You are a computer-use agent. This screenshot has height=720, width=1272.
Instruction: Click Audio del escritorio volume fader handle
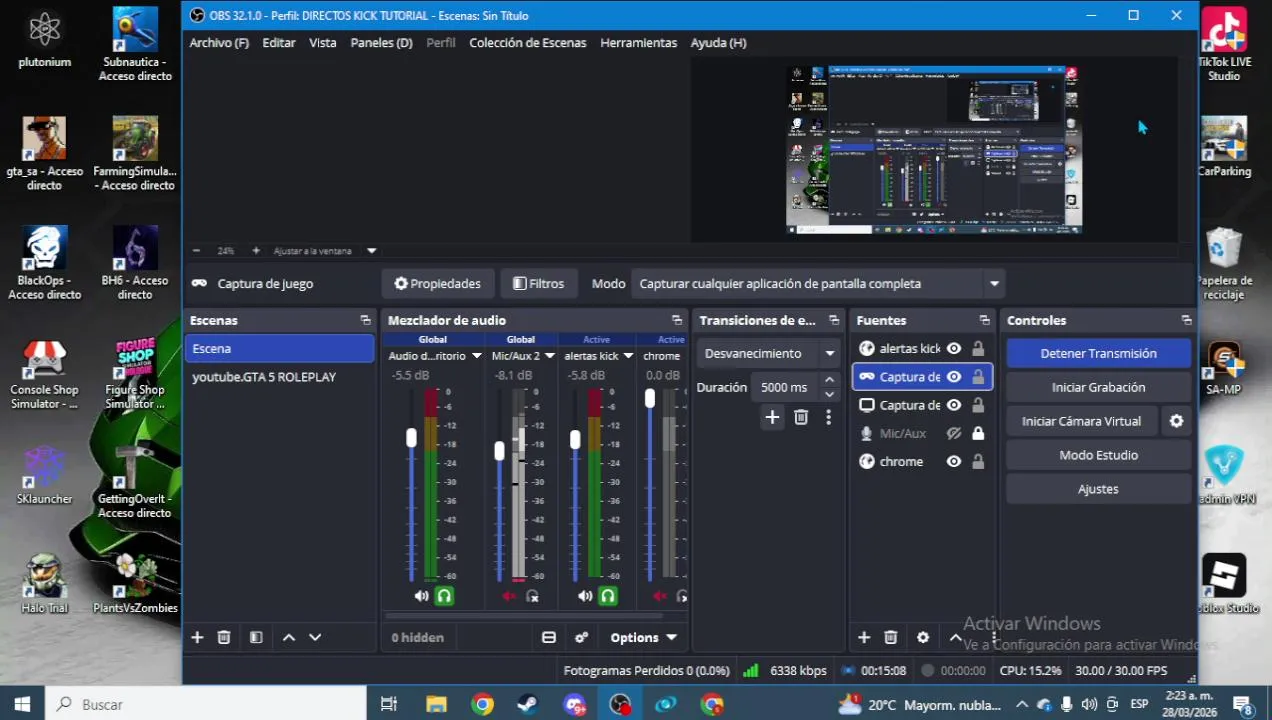[411, 438]
